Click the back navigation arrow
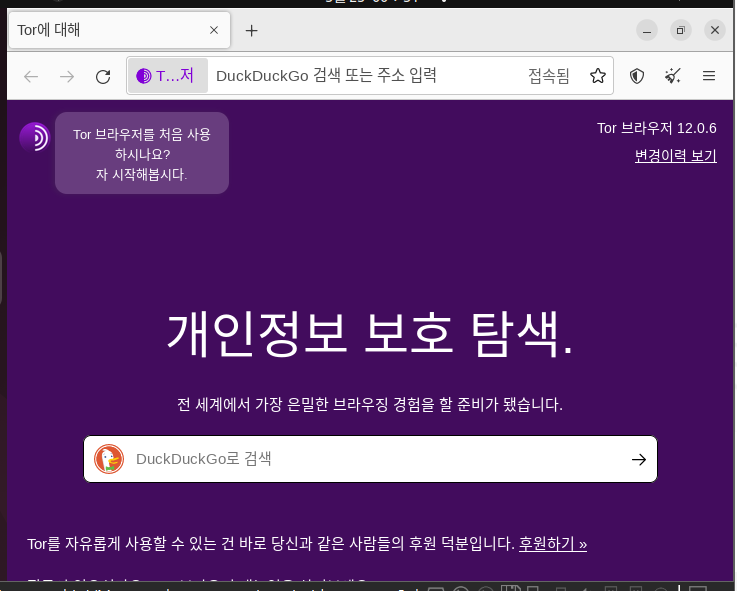Image resolution: width=737 pixels, height=591 pixels. coord(31,76)
